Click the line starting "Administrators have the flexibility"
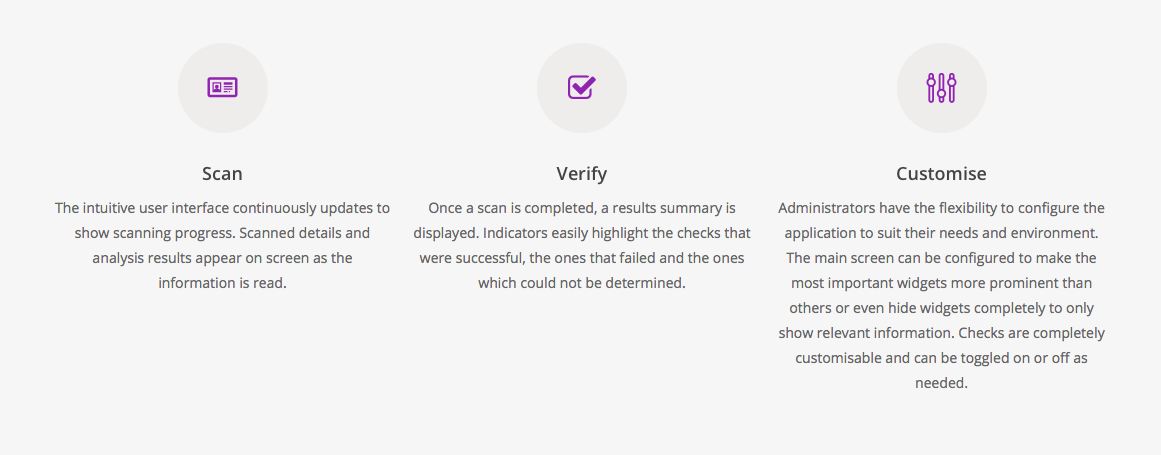 pos(941,208)
